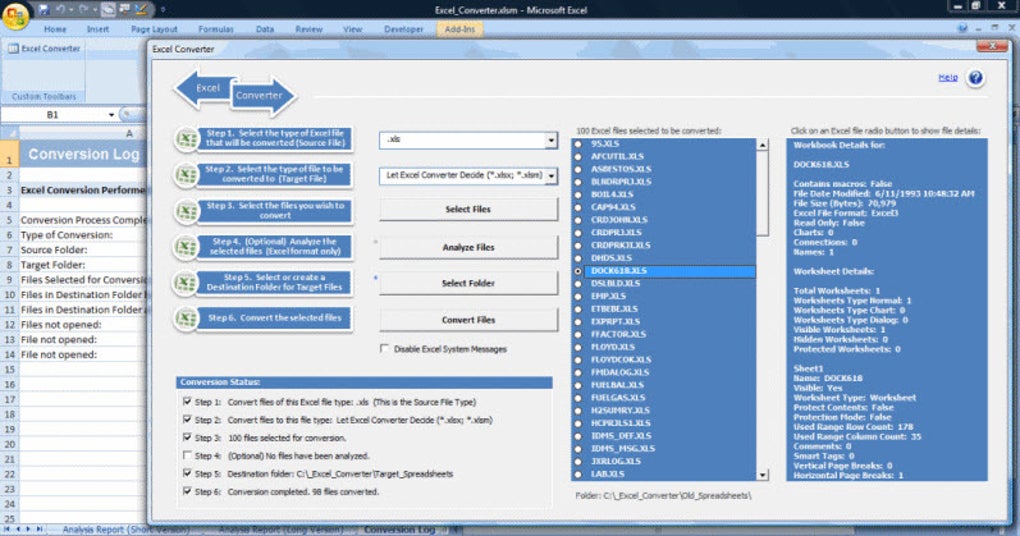Click the Analyze Files button
Image resolution: width=1020 pixels, height=536 pixels.
pos(468,247)
